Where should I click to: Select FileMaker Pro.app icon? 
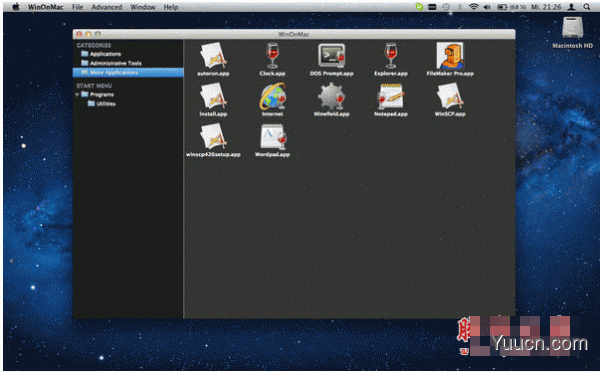click(x=450, y=55)
